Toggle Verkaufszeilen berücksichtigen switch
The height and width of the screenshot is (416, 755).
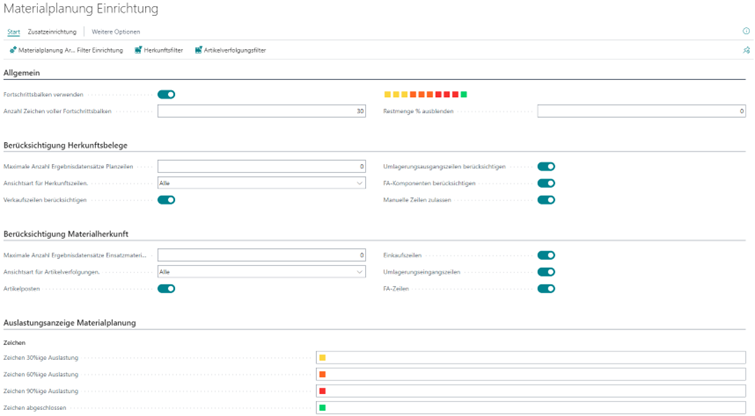pos(166,200)
